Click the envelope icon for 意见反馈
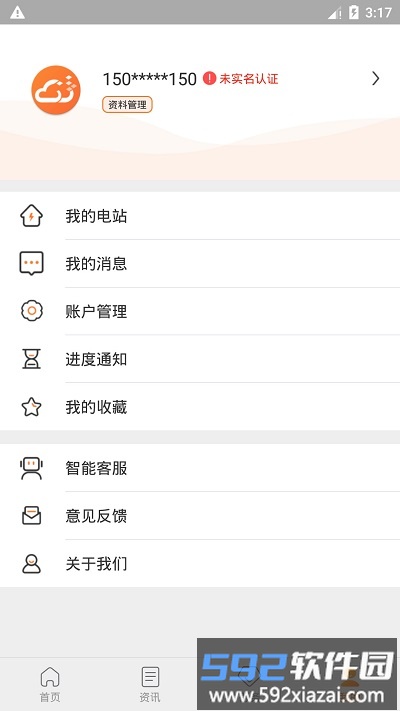This screenshot has width=400, height=711. 32,516
